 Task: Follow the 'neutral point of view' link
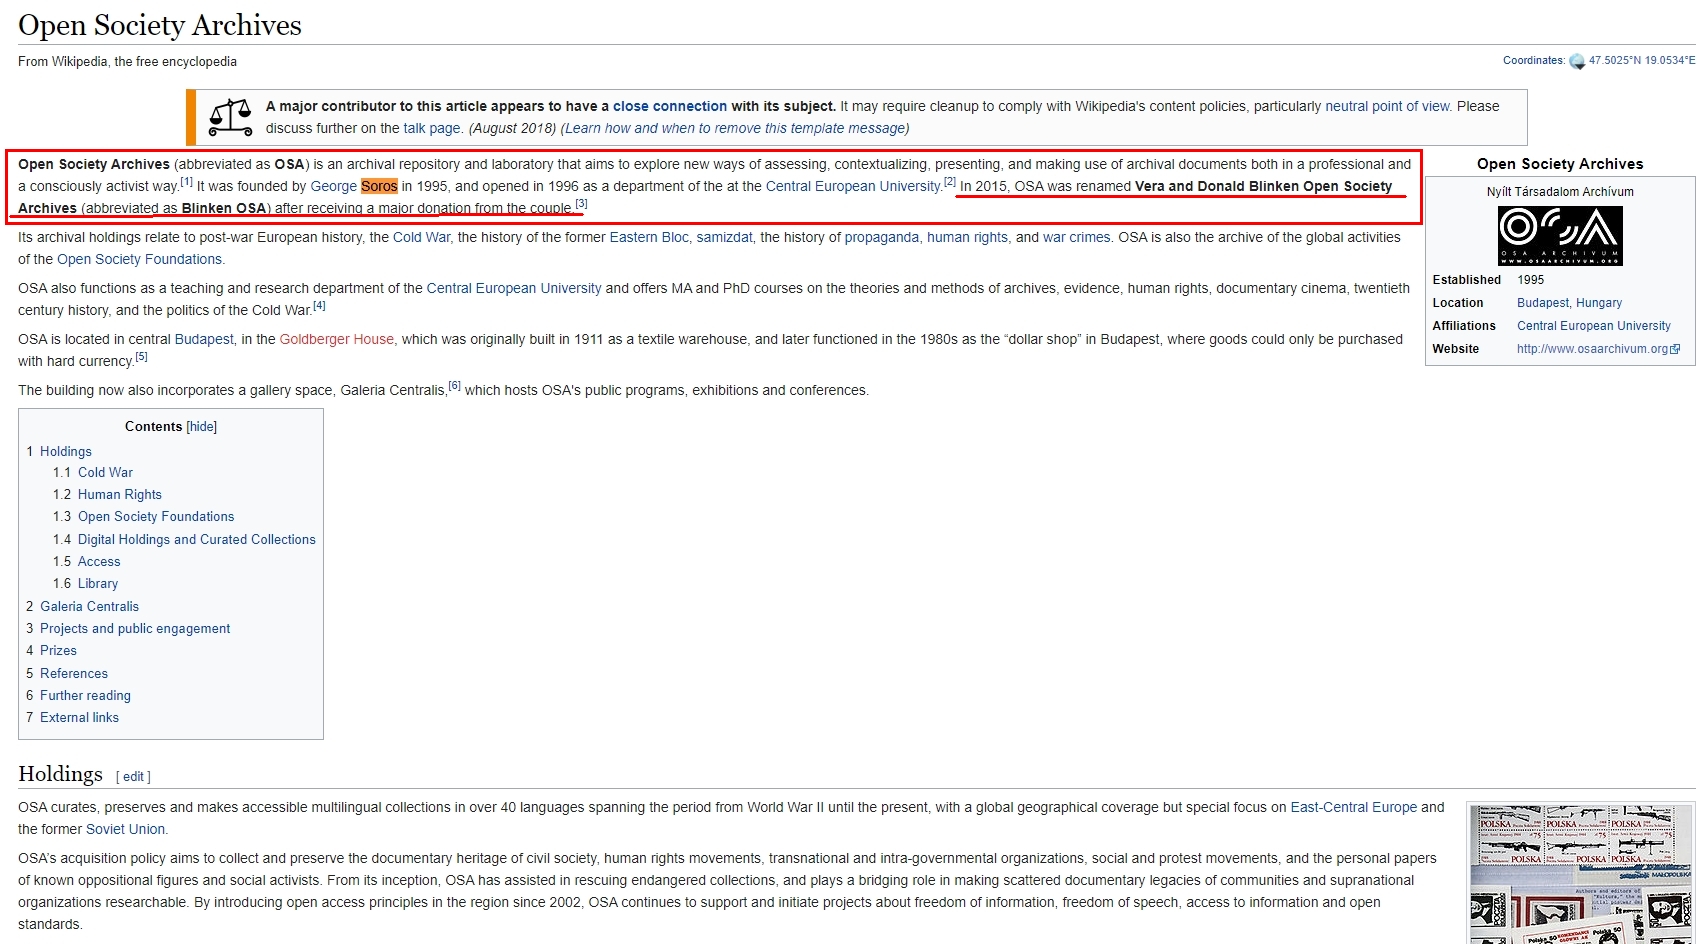point(1387,106)
